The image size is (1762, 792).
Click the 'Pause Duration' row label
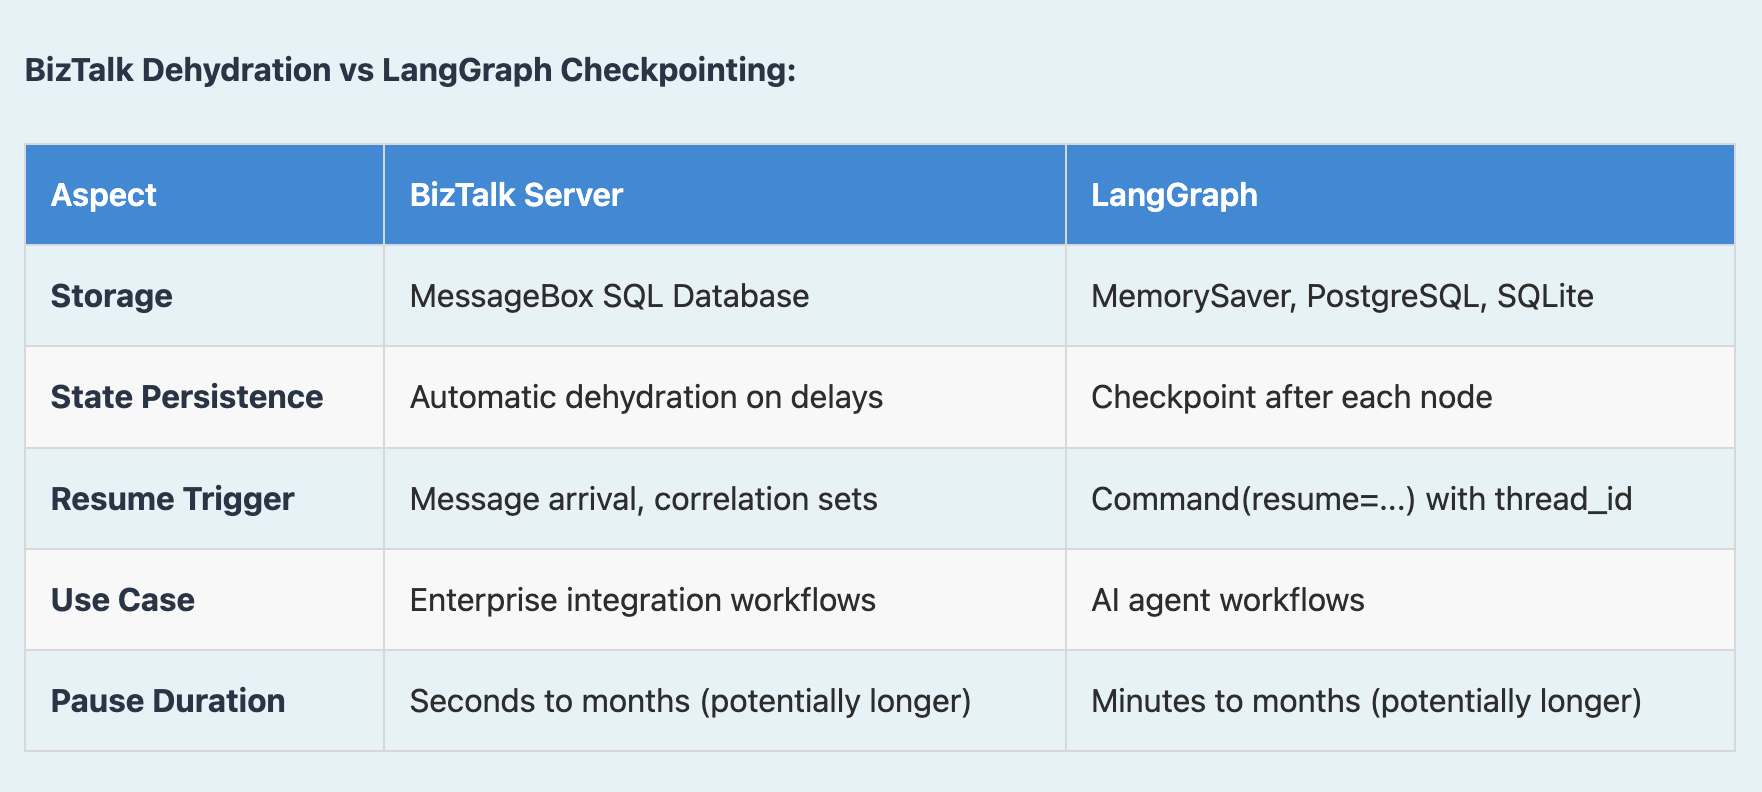(204, 700)
